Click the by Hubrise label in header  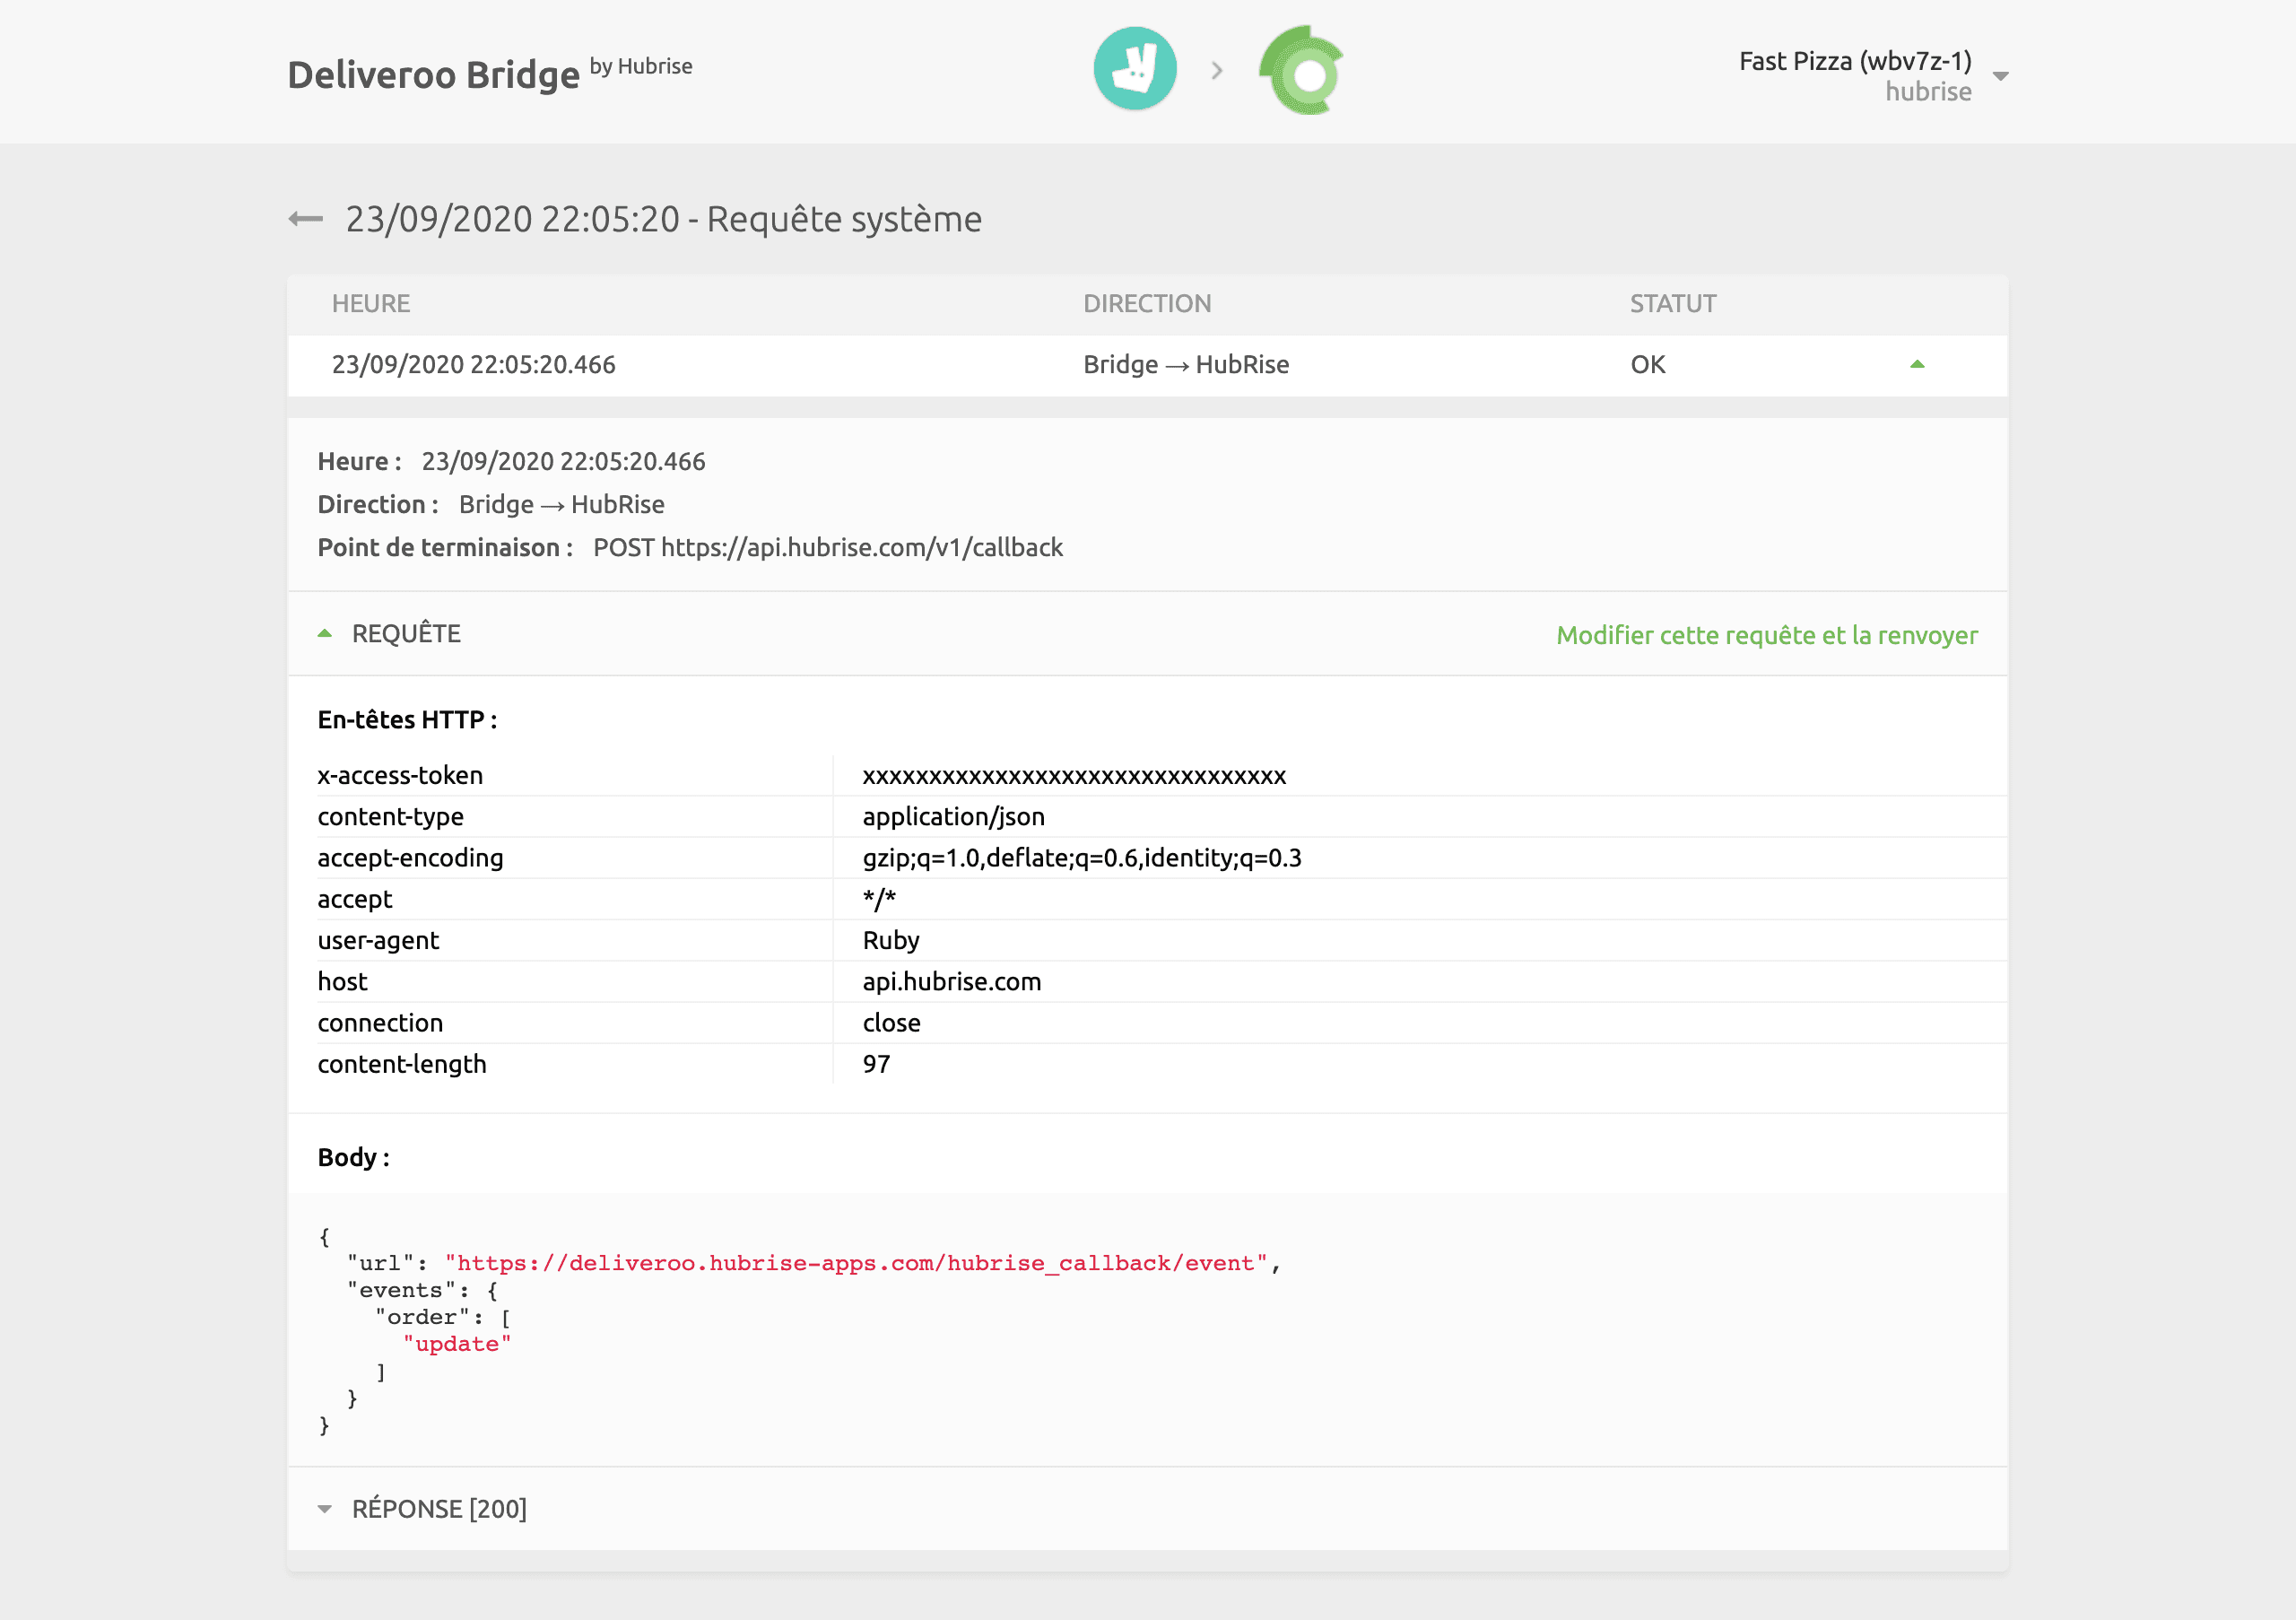point(641,67)
